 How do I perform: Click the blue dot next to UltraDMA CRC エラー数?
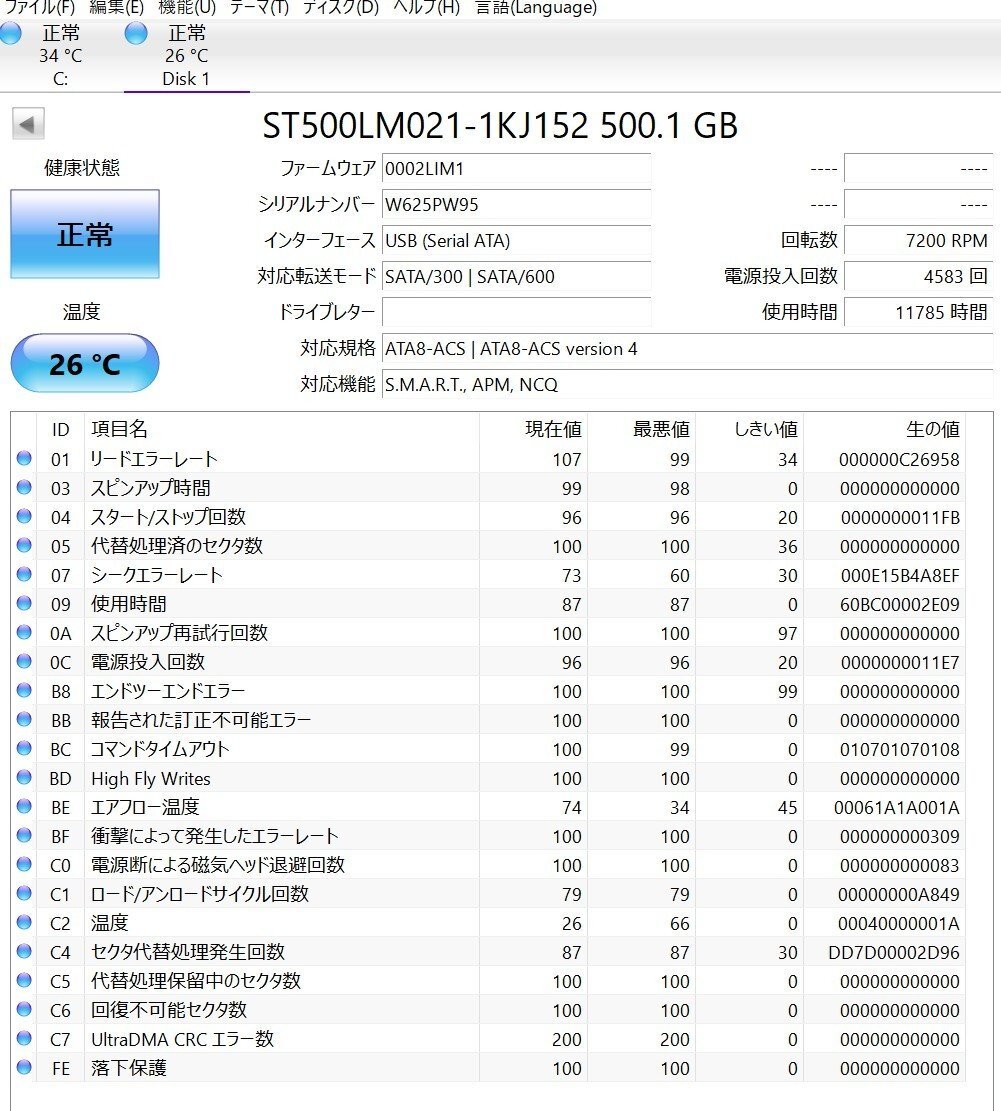tap(24, 1039)
